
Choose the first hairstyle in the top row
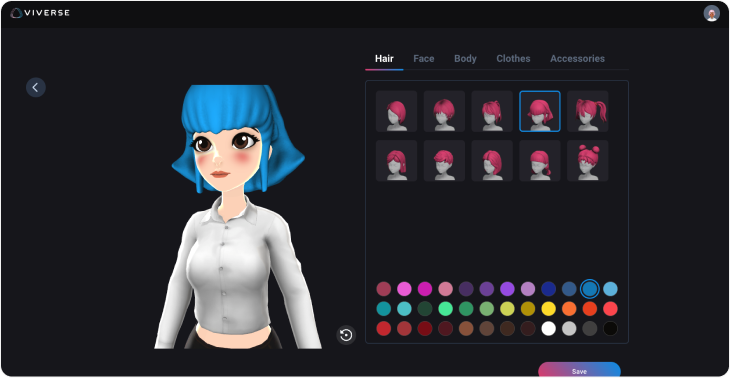click(x=396, y=111)
